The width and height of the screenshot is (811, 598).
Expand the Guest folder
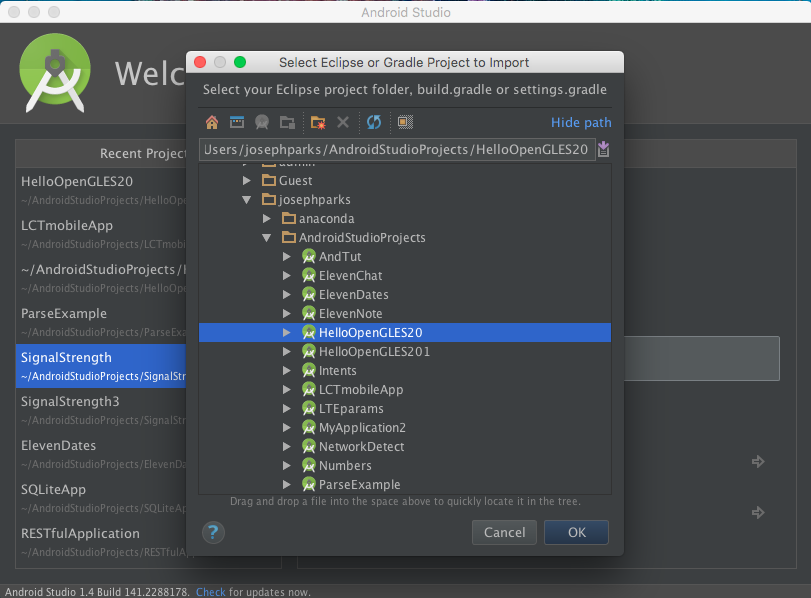[247, 181]
